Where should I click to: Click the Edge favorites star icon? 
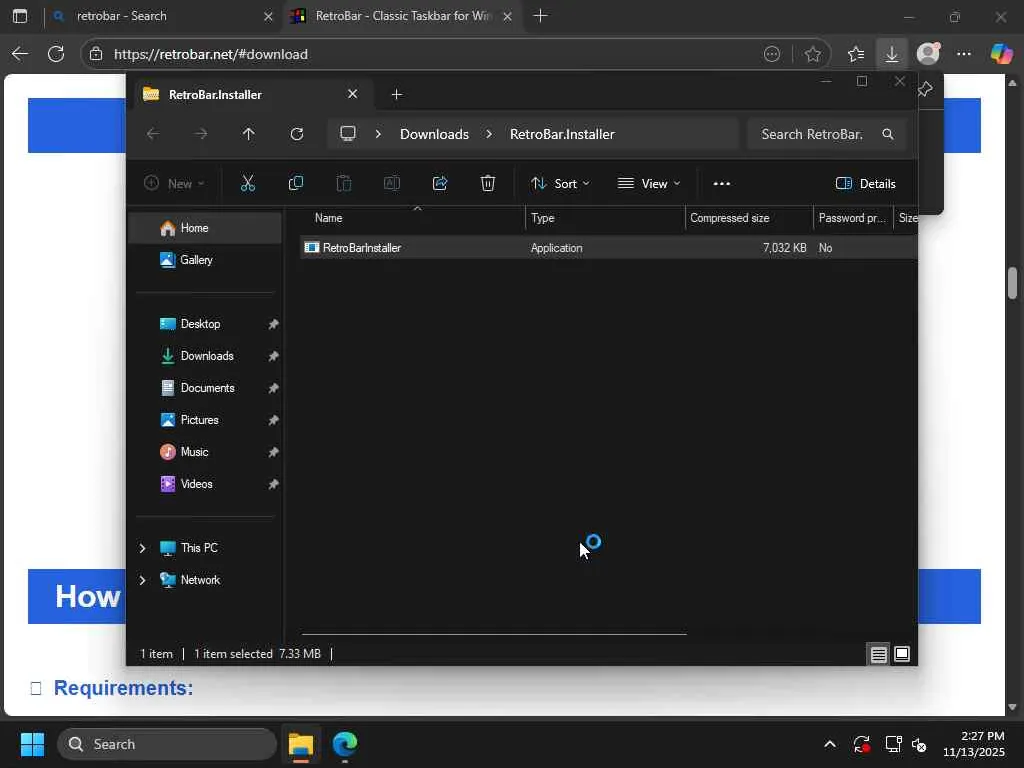pos(812,54)
